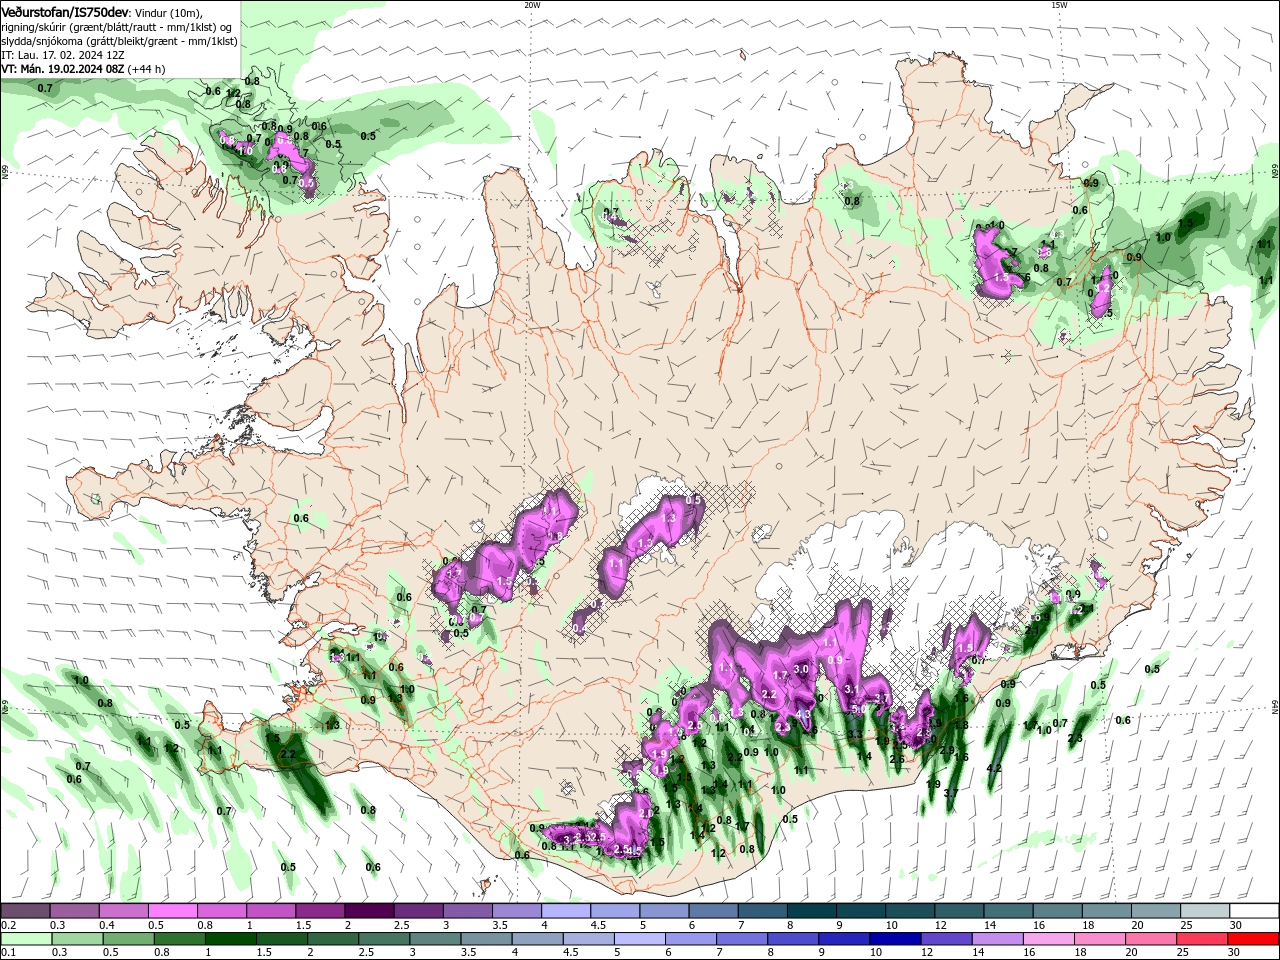This screenshot has height=960, width=1280.
Task: Pick the violet rain swatch starting at 12
Action: tap(947, 939)
